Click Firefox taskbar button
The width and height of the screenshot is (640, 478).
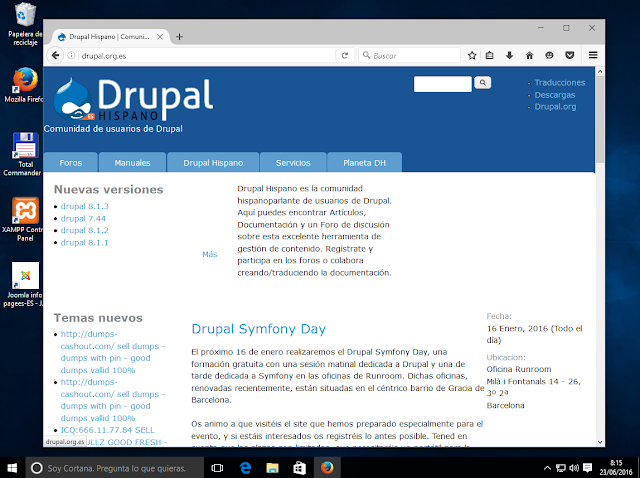point(327,468)
